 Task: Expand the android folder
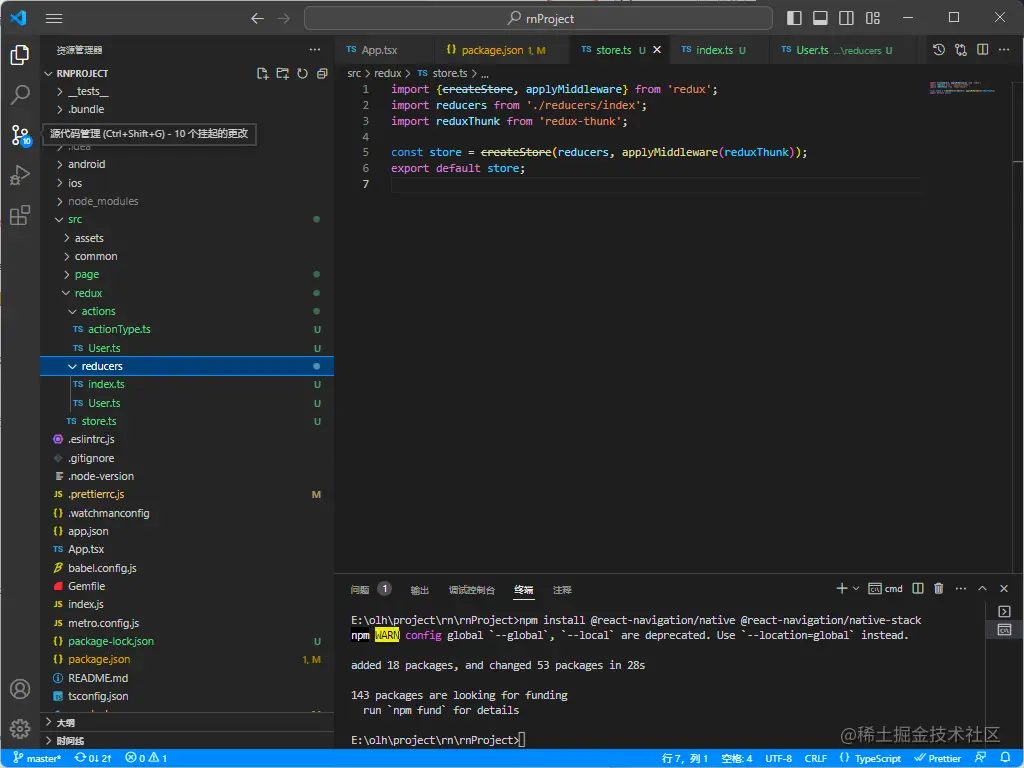click(59, 165)
